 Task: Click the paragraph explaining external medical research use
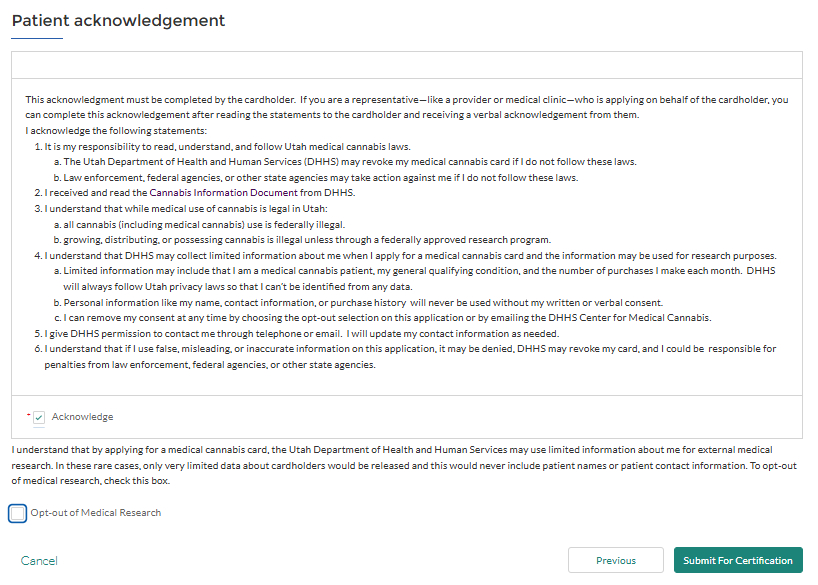point(404,465)
